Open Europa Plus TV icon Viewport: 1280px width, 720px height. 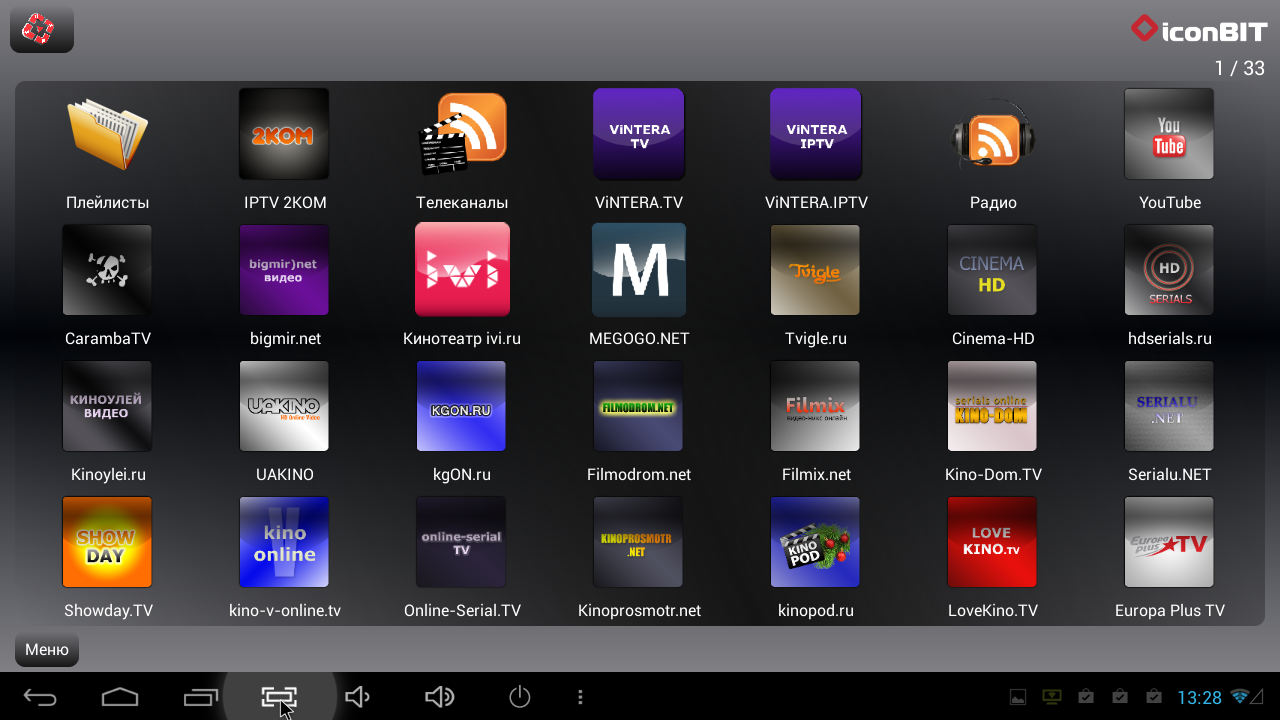click(x=1169, y=542)
